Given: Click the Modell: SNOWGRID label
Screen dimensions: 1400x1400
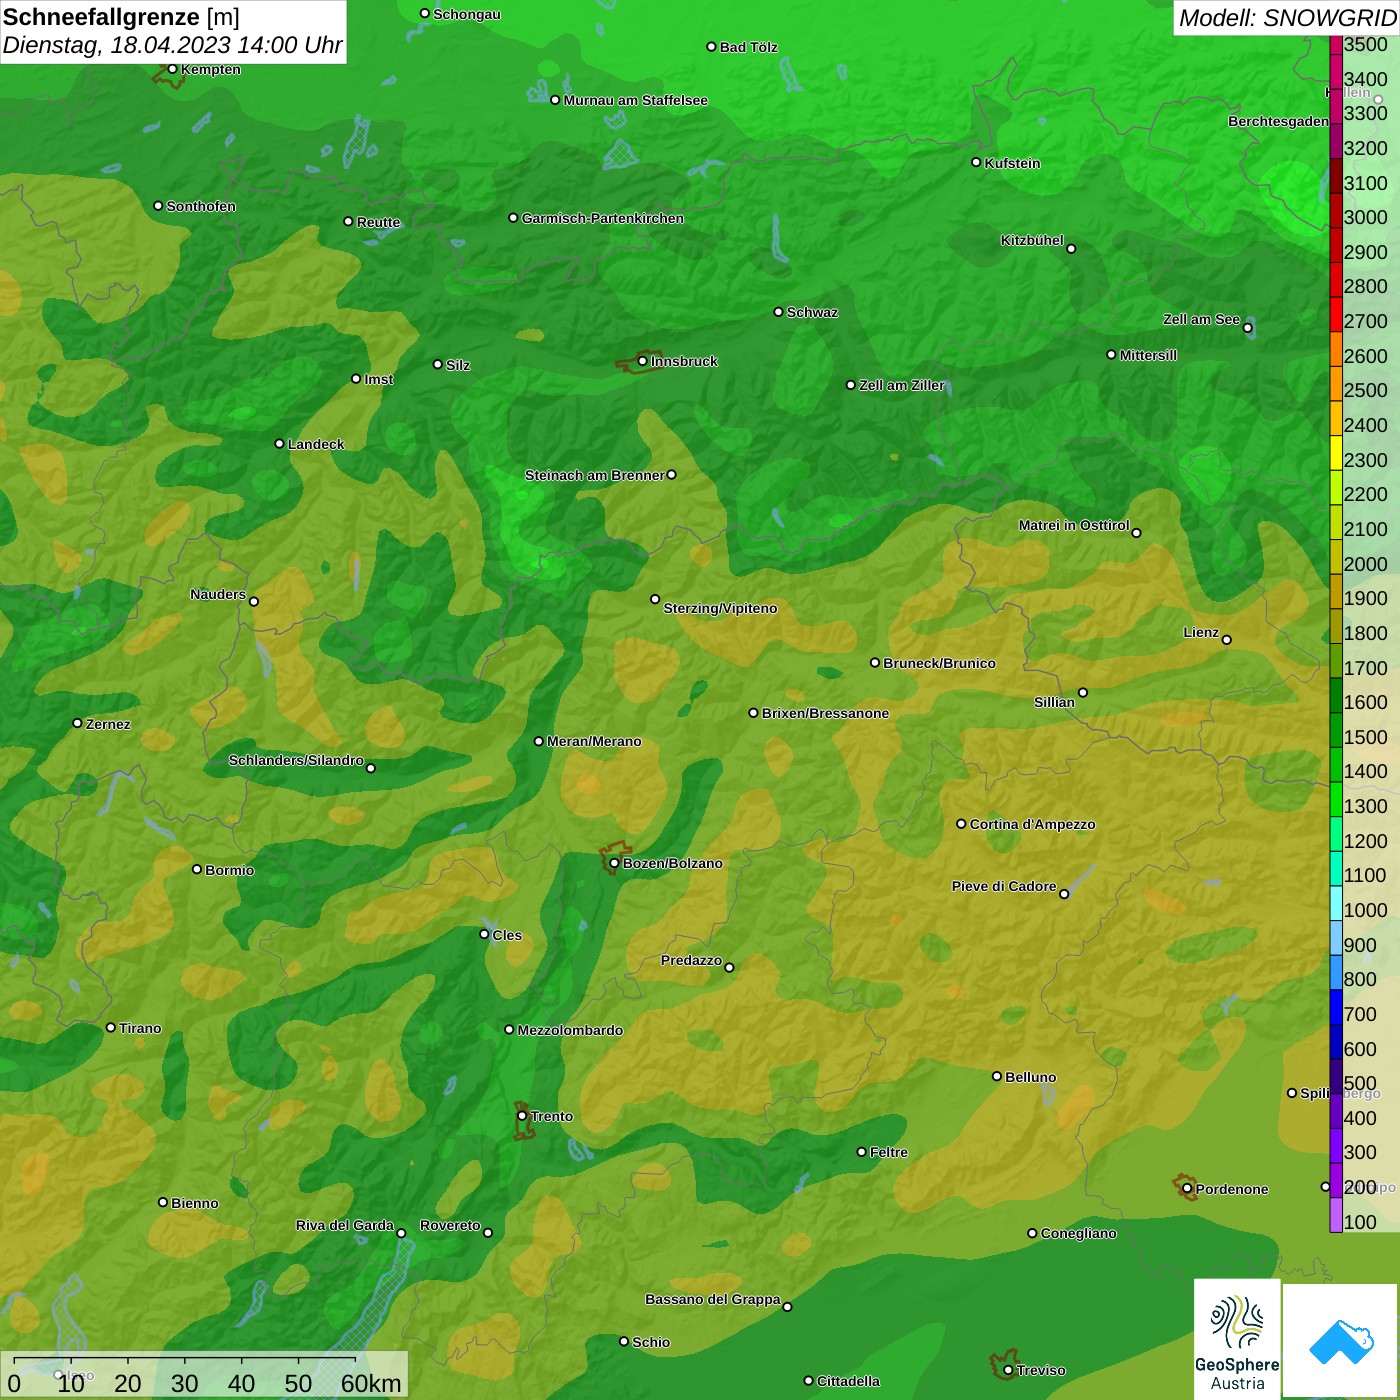Looking at the screenshot, I should point(1287,18).
